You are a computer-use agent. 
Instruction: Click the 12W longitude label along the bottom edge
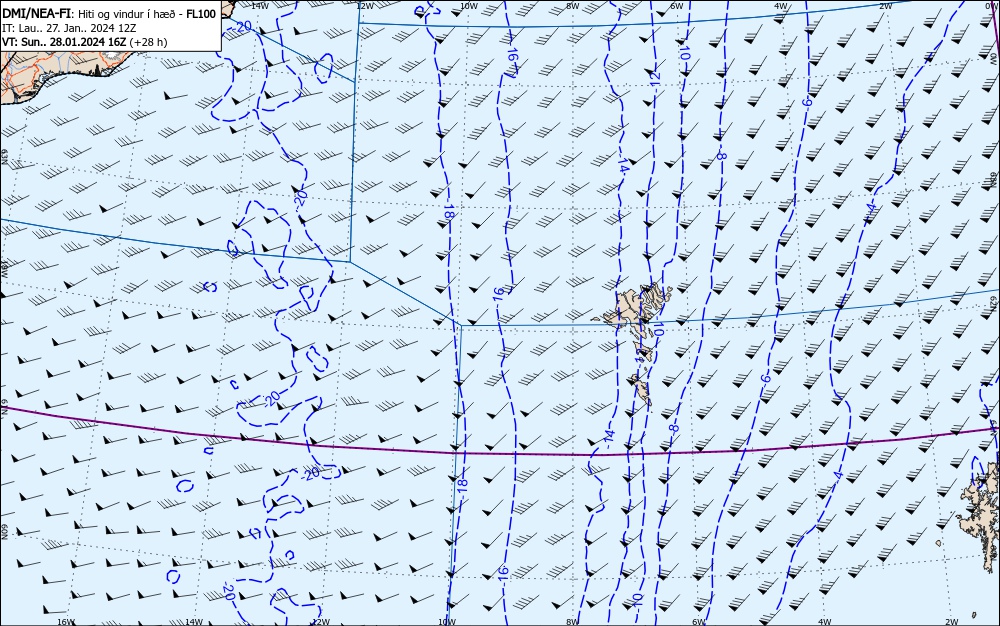coord(321,622)
